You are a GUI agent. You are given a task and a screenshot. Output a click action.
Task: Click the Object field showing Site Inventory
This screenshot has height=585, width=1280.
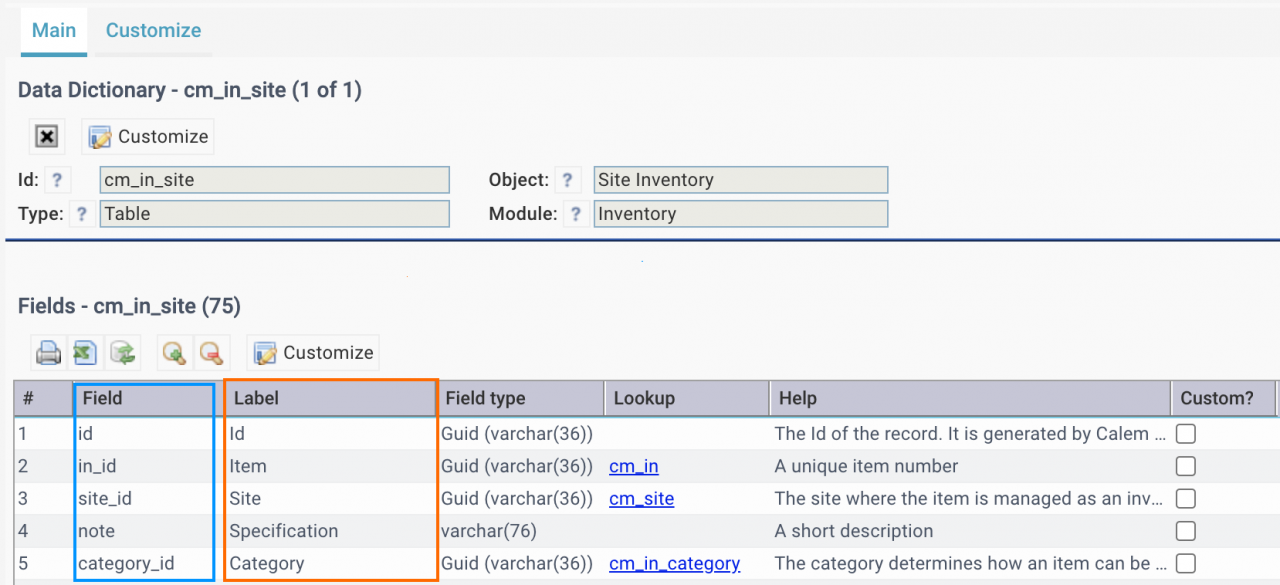point(741,180)
